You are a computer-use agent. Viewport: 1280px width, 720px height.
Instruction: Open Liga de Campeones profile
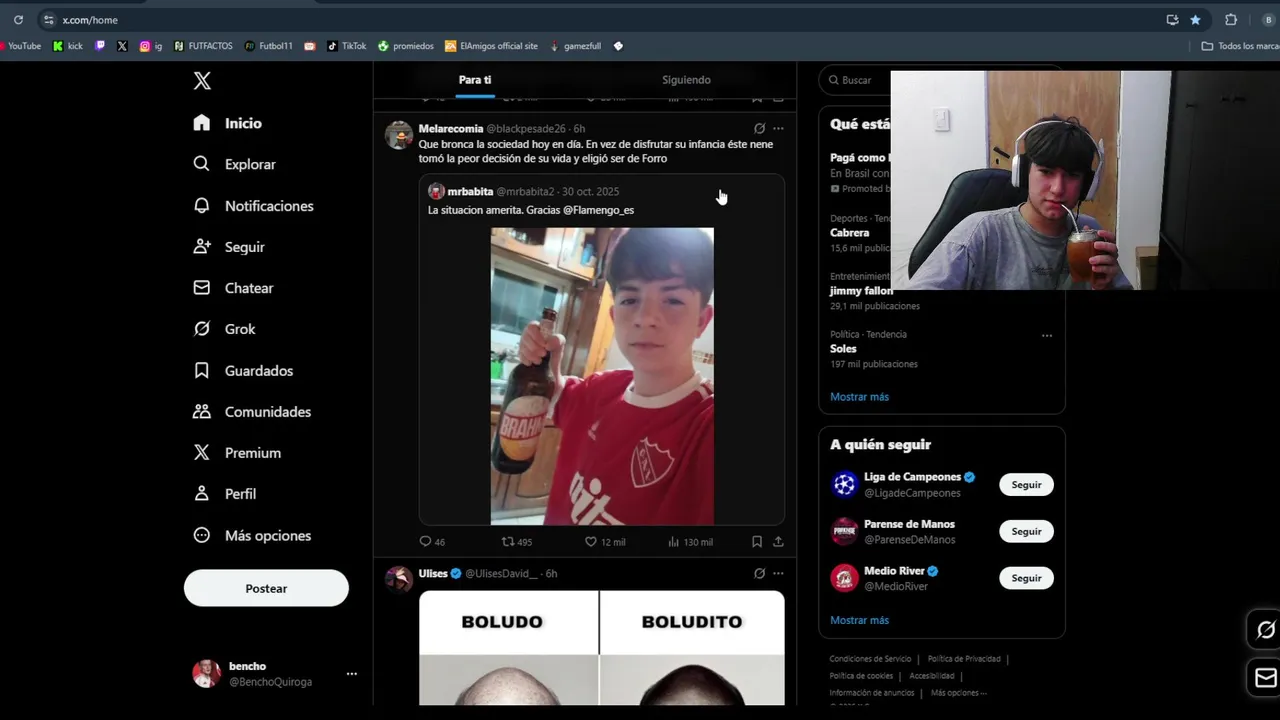coord(912,477)
